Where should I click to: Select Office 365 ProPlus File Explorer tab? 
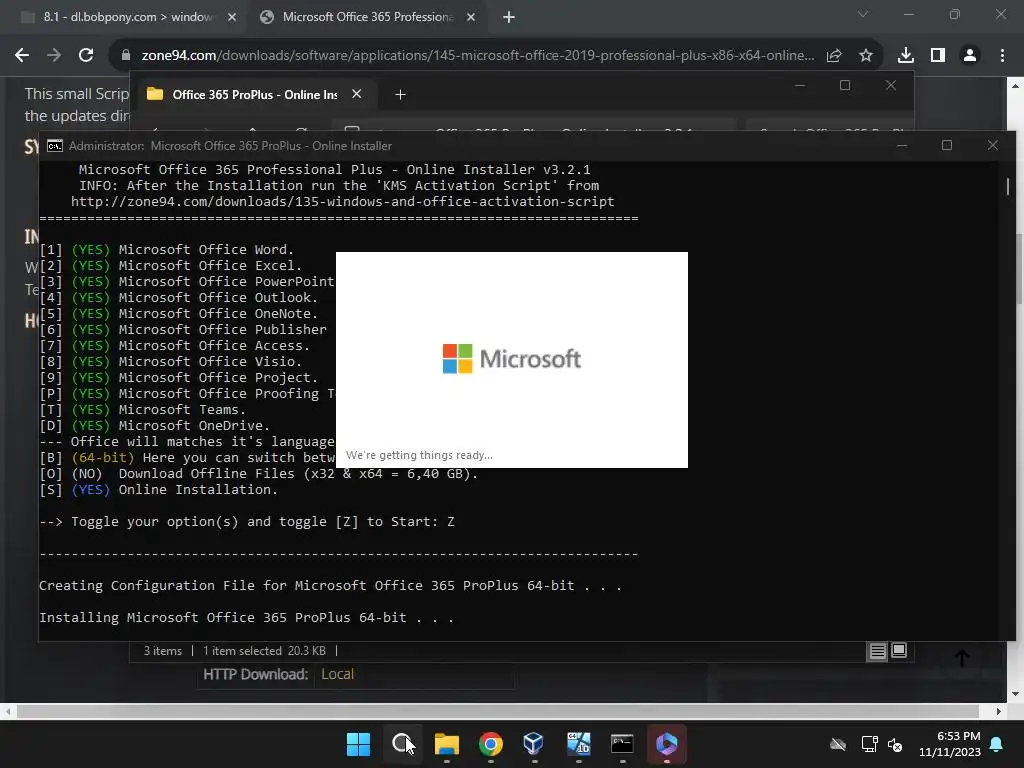pos(253,95)
